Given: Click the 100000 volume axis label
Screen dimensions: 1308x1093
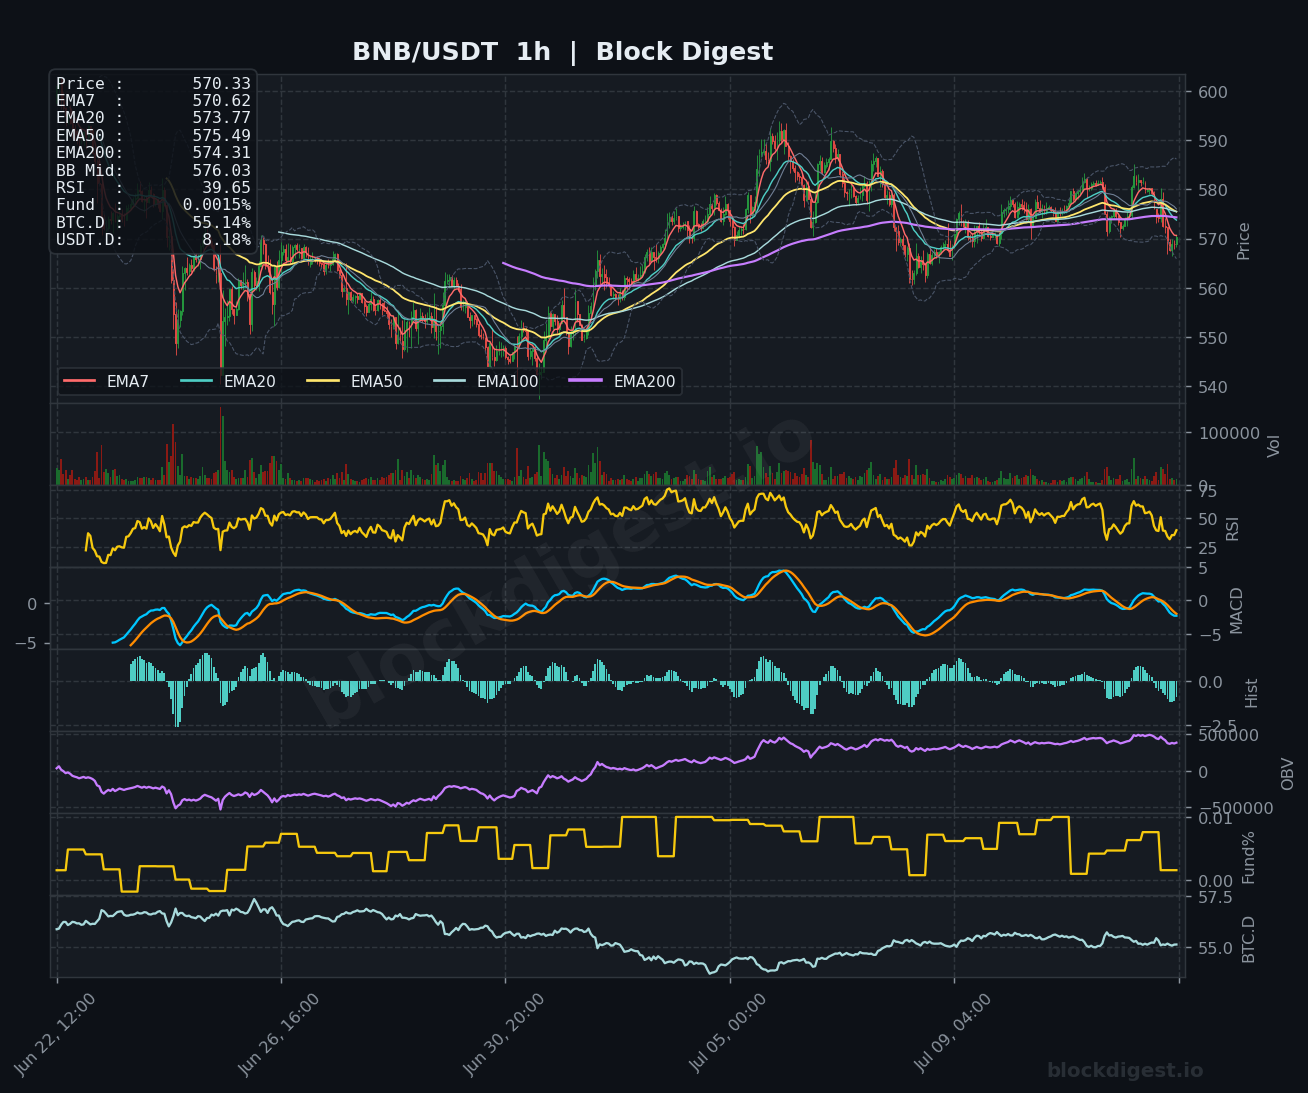Looking at the screenshot, I should pos(1228,433).
